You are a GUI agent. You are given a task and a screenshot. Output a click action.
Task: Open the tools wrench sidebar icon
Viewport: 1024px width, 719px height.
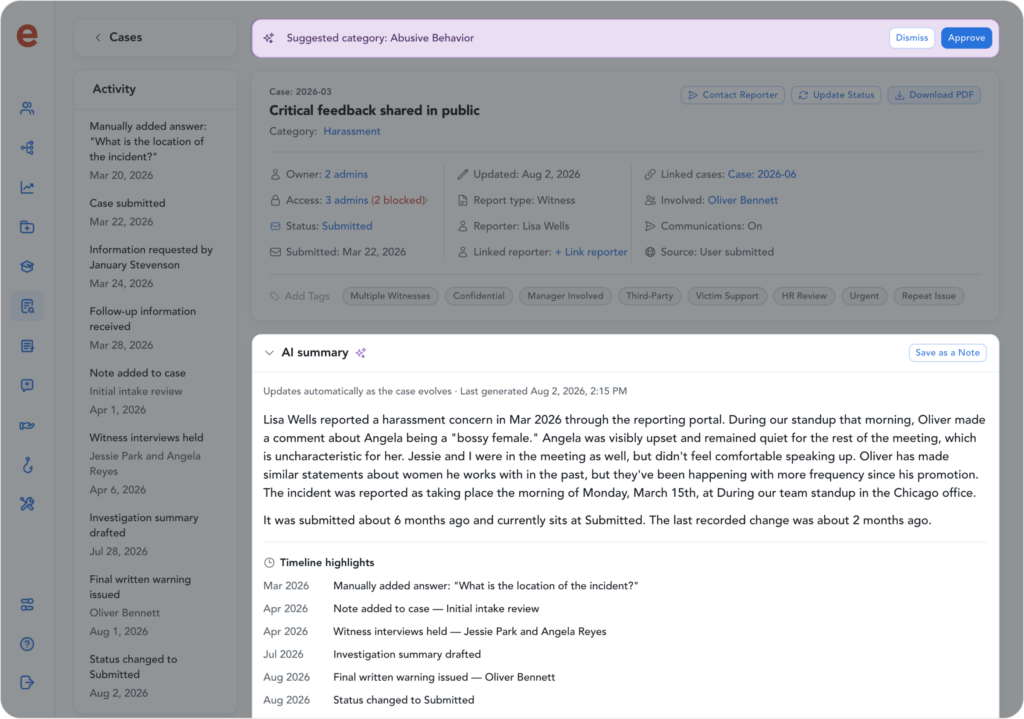27,504
